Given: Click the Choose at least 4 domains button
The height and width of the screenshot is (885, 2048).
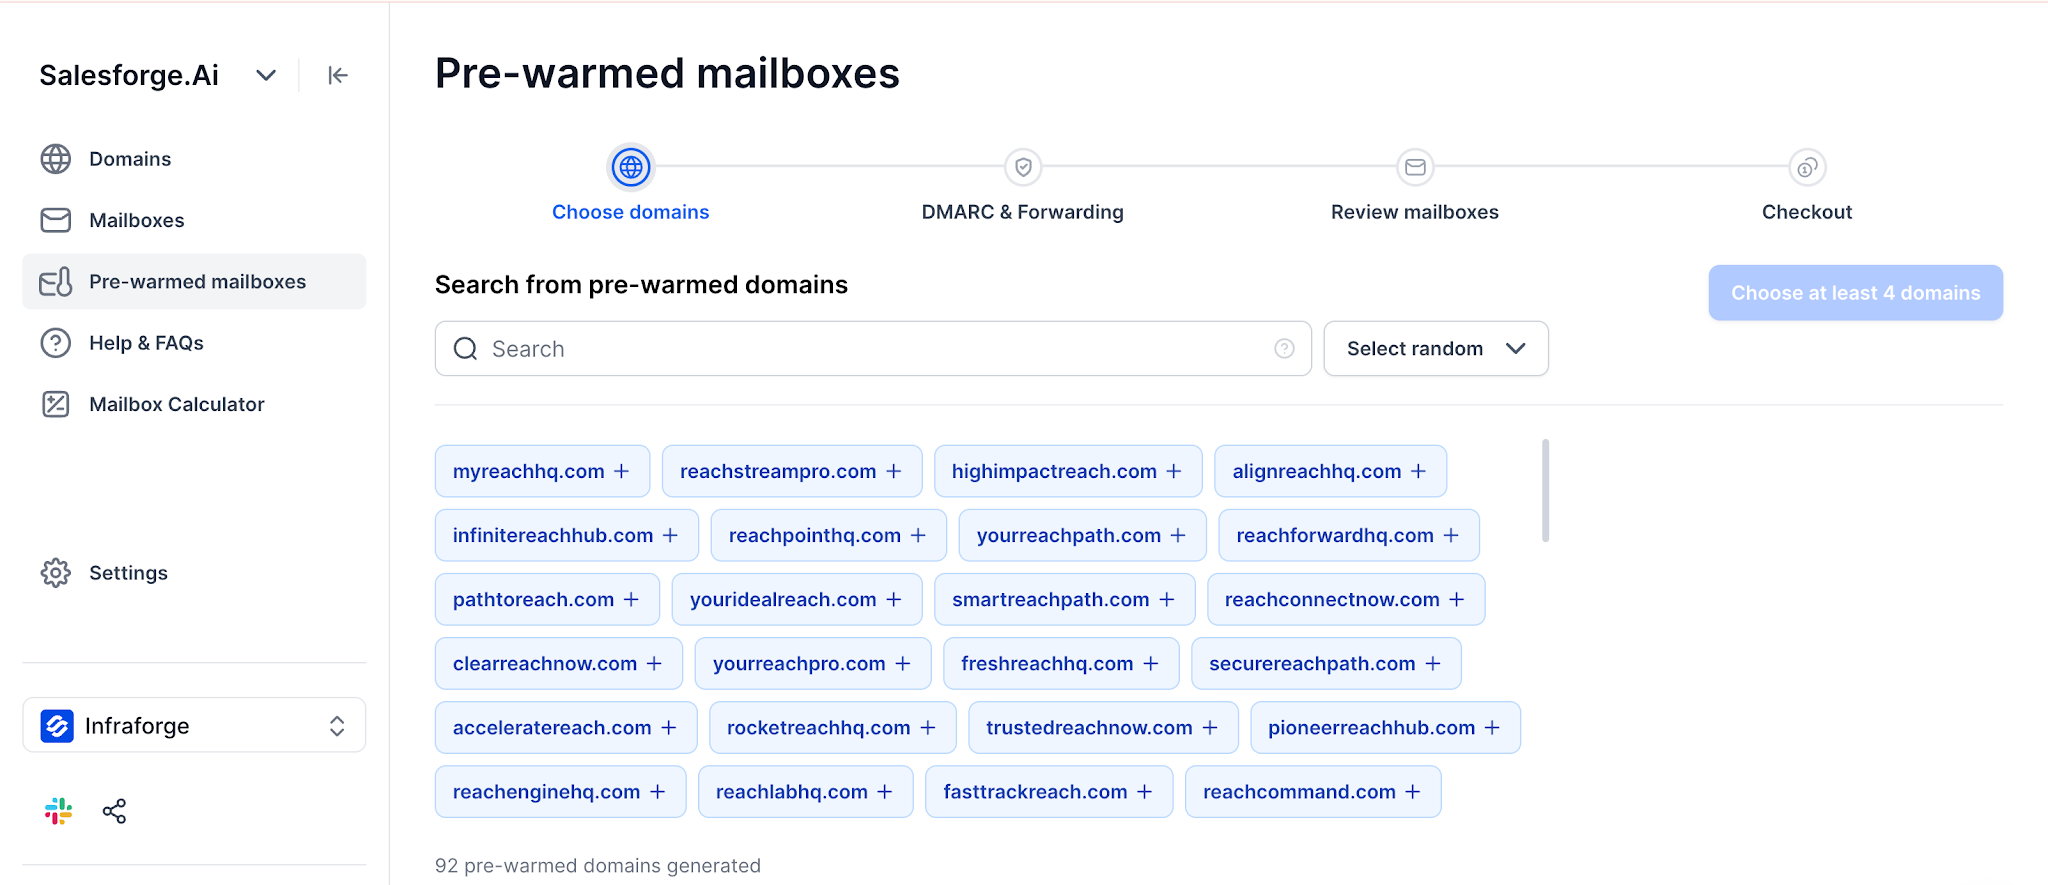Looking at the screenshot, I should [1855, 293].
